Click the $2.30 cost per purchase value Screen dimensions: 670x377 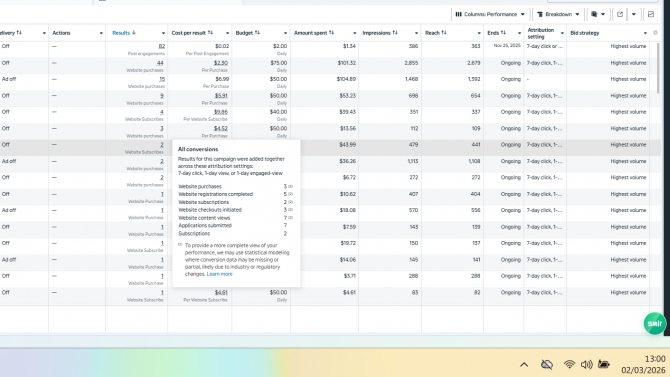pyautogui.click(x=221, y=63)
